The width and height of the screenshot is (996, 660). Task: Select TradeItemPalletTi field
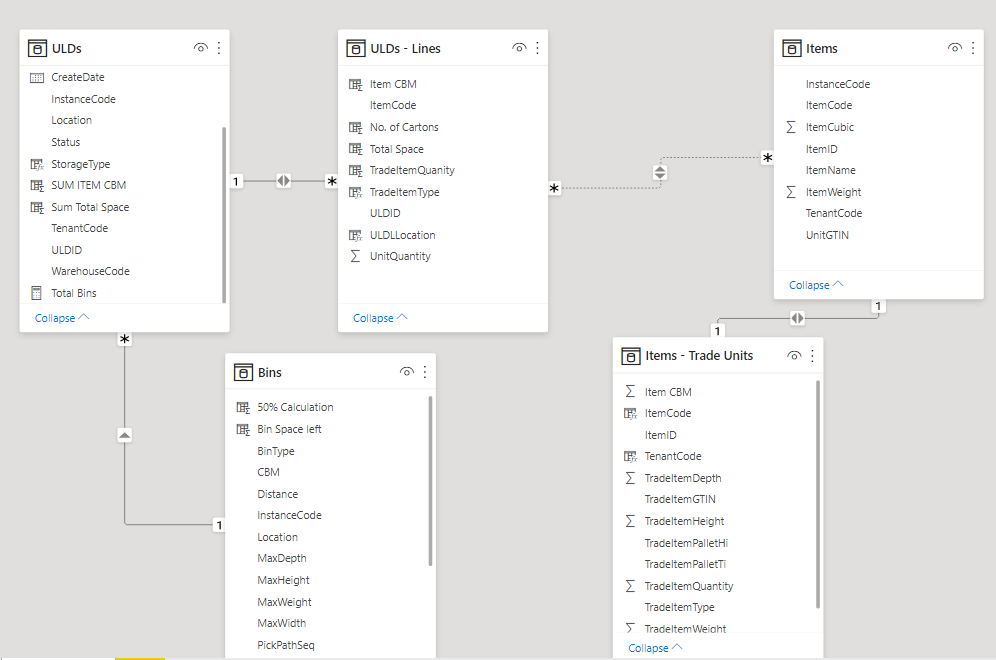coord(685,564)
